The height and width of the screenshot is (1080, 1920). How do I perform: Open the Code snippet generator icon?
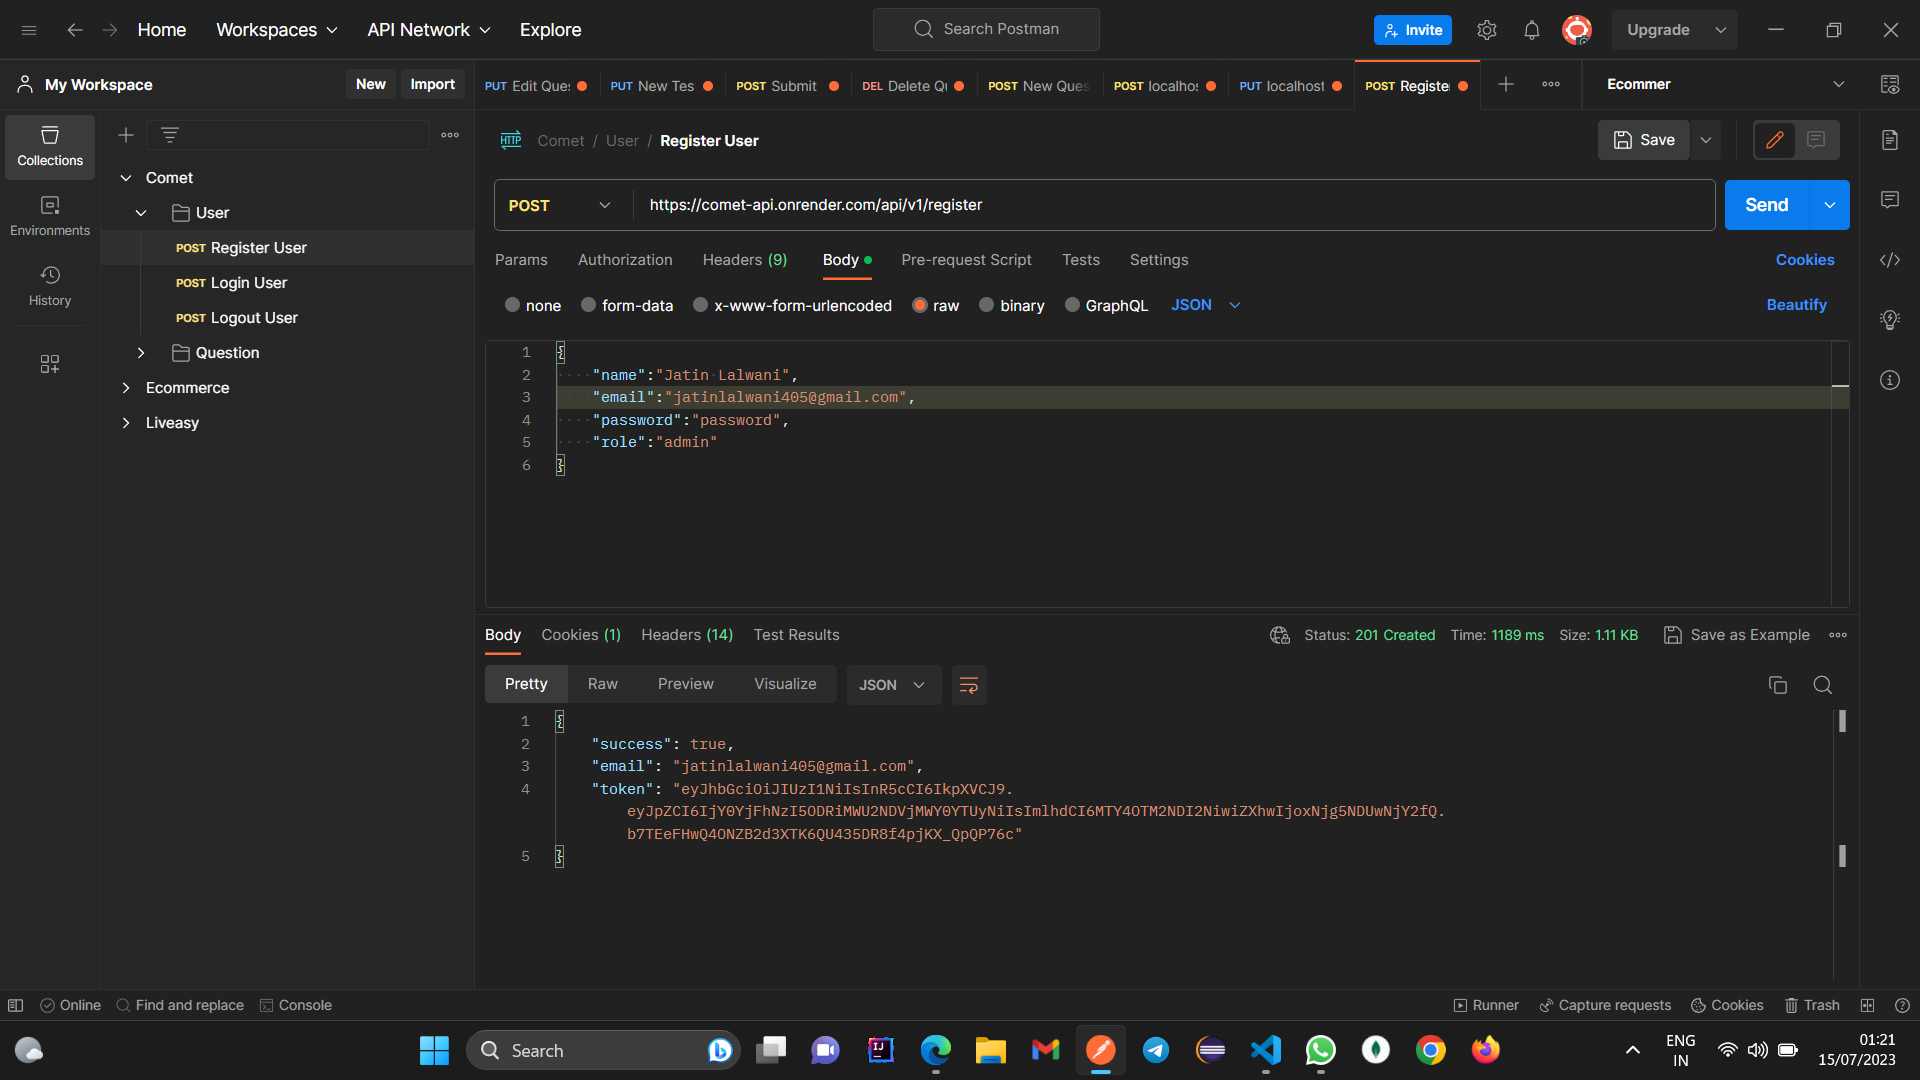pyautogui.click(x=1890, y=260)
